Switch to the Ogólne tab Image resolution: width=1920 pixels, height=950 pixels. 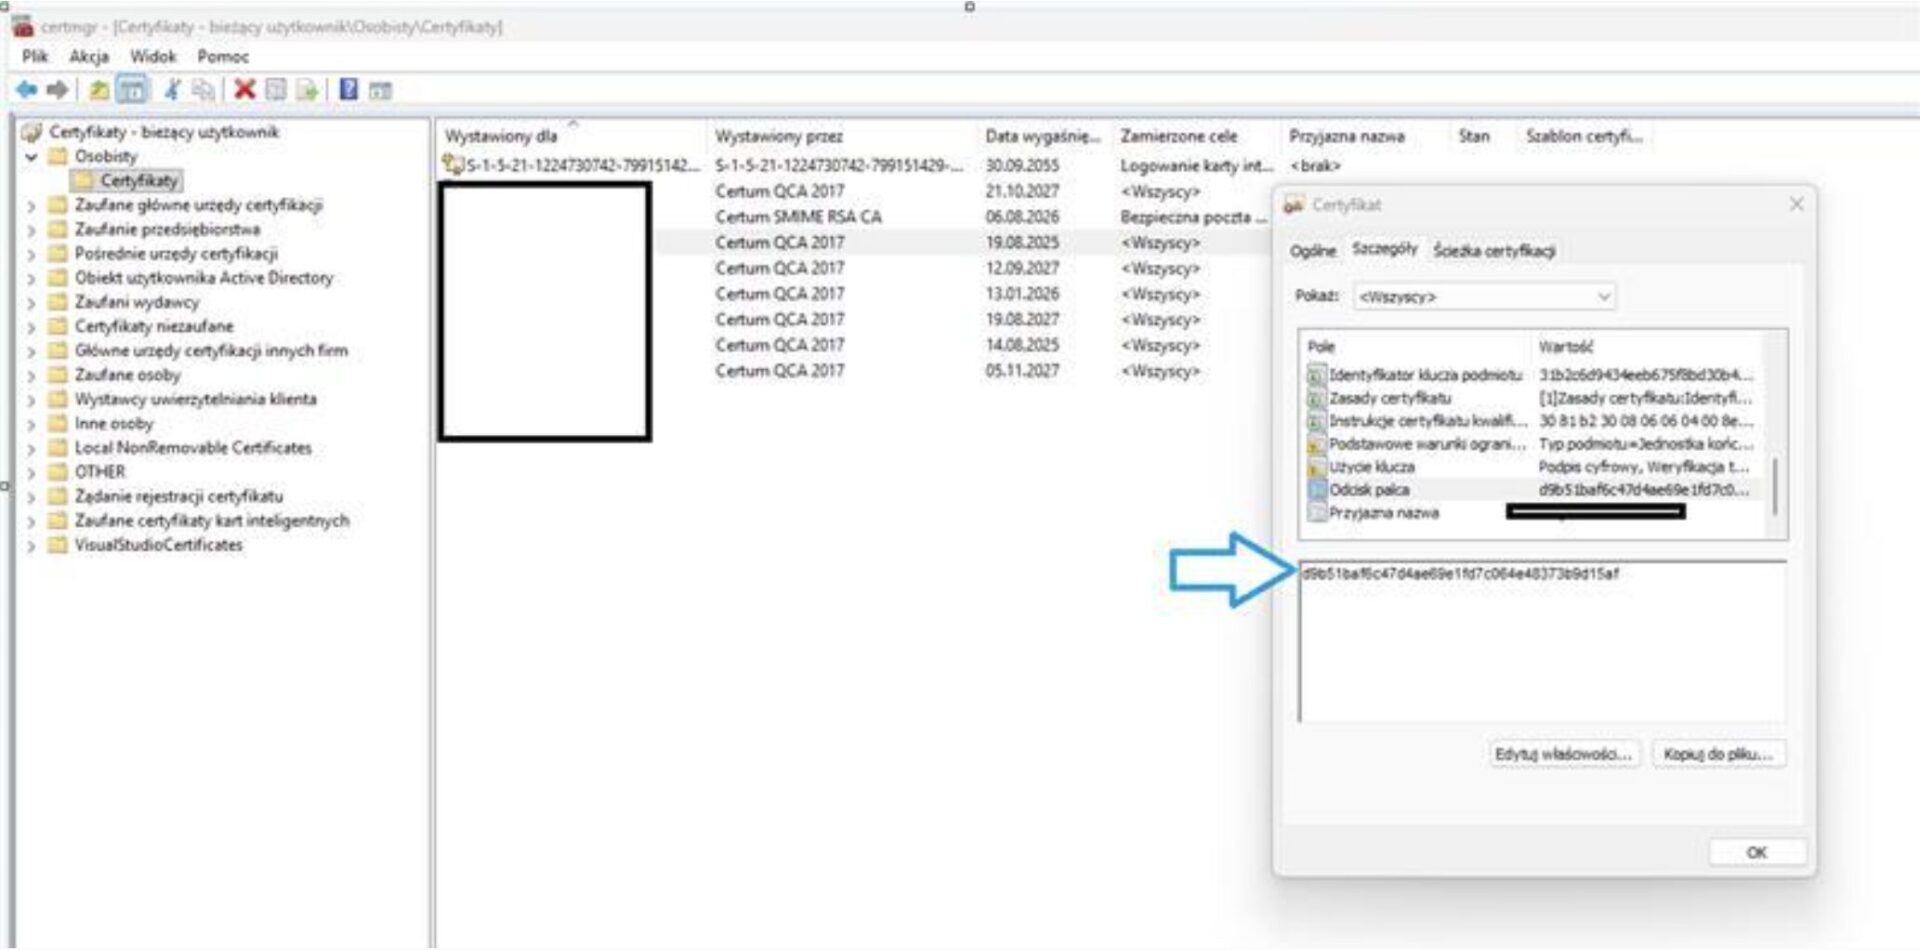coord(1312,251)
